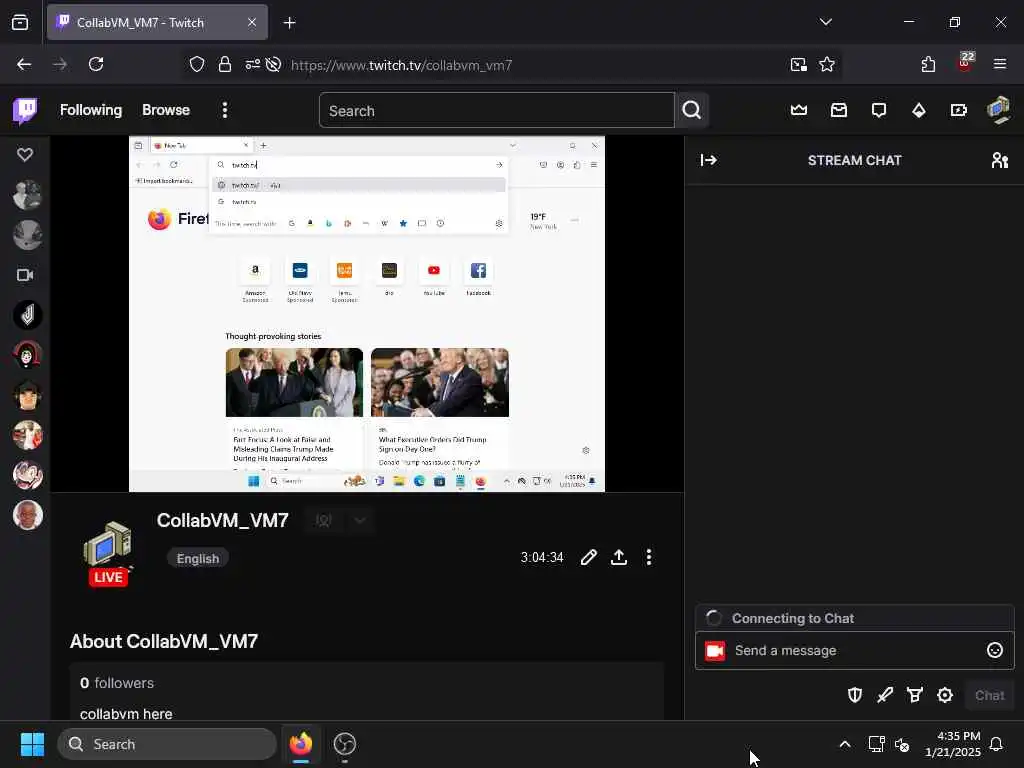Open the site permissions icon in address bar

tap(253, 64)
